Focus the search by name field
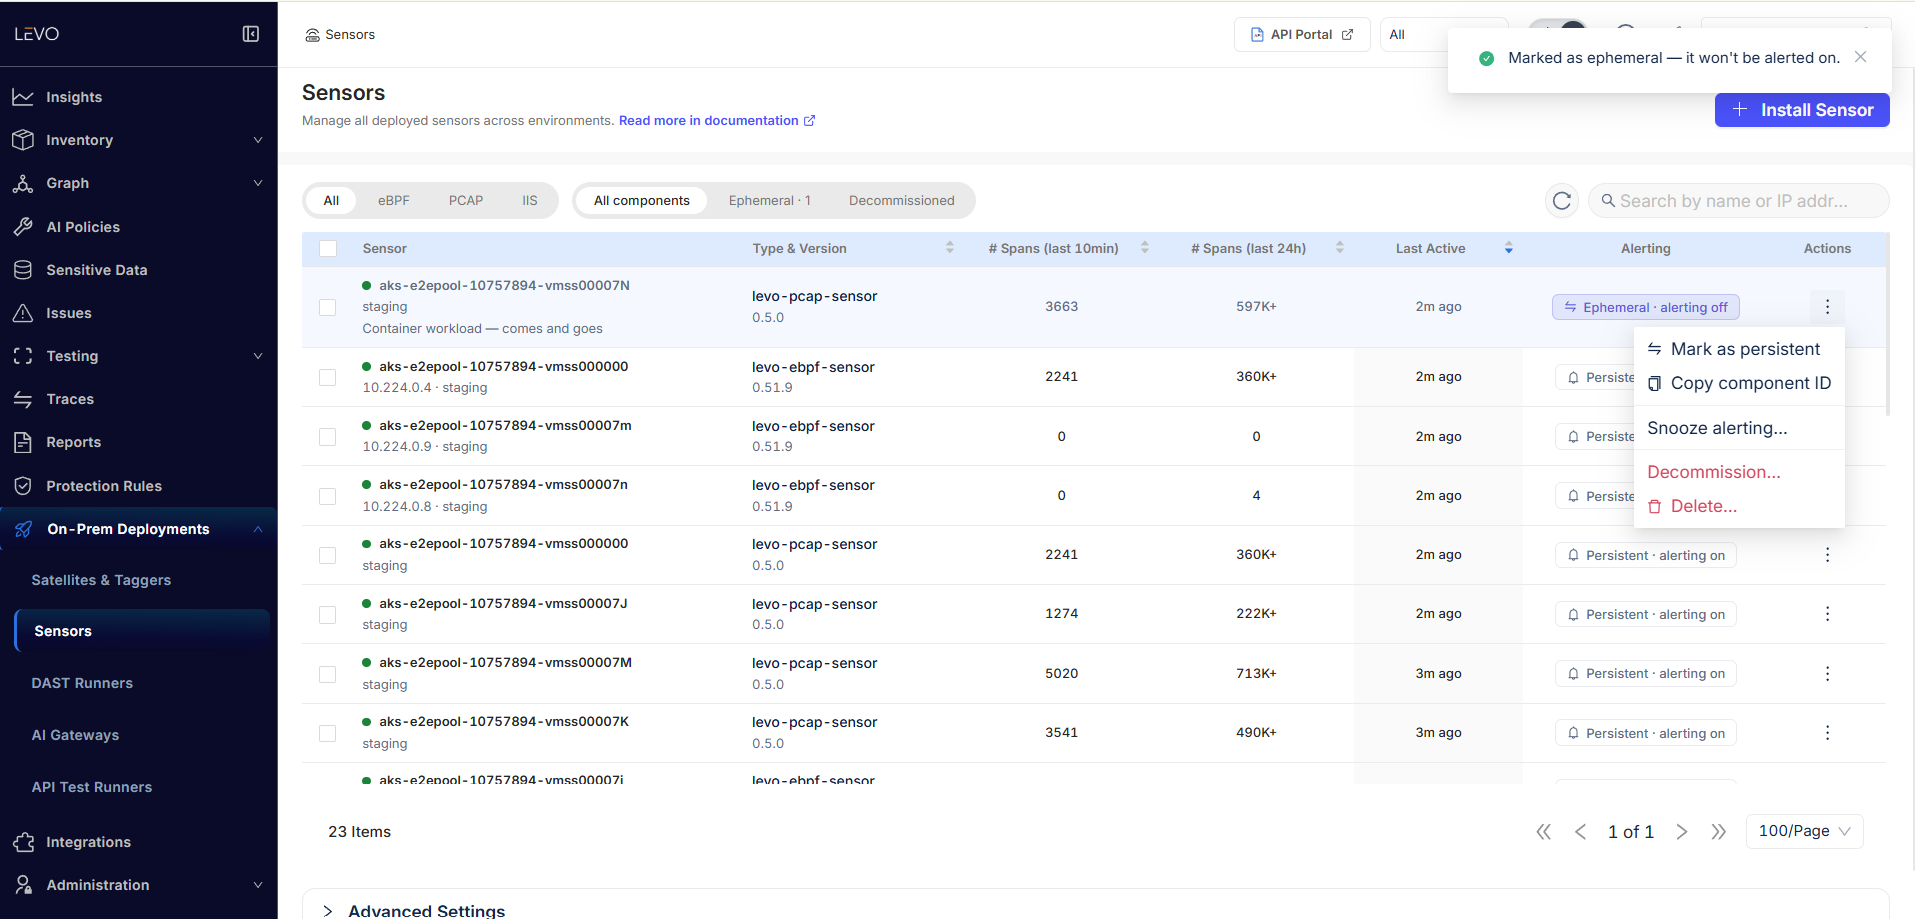The width and height of the screenshot is (1915, 919). point(1739,201)
